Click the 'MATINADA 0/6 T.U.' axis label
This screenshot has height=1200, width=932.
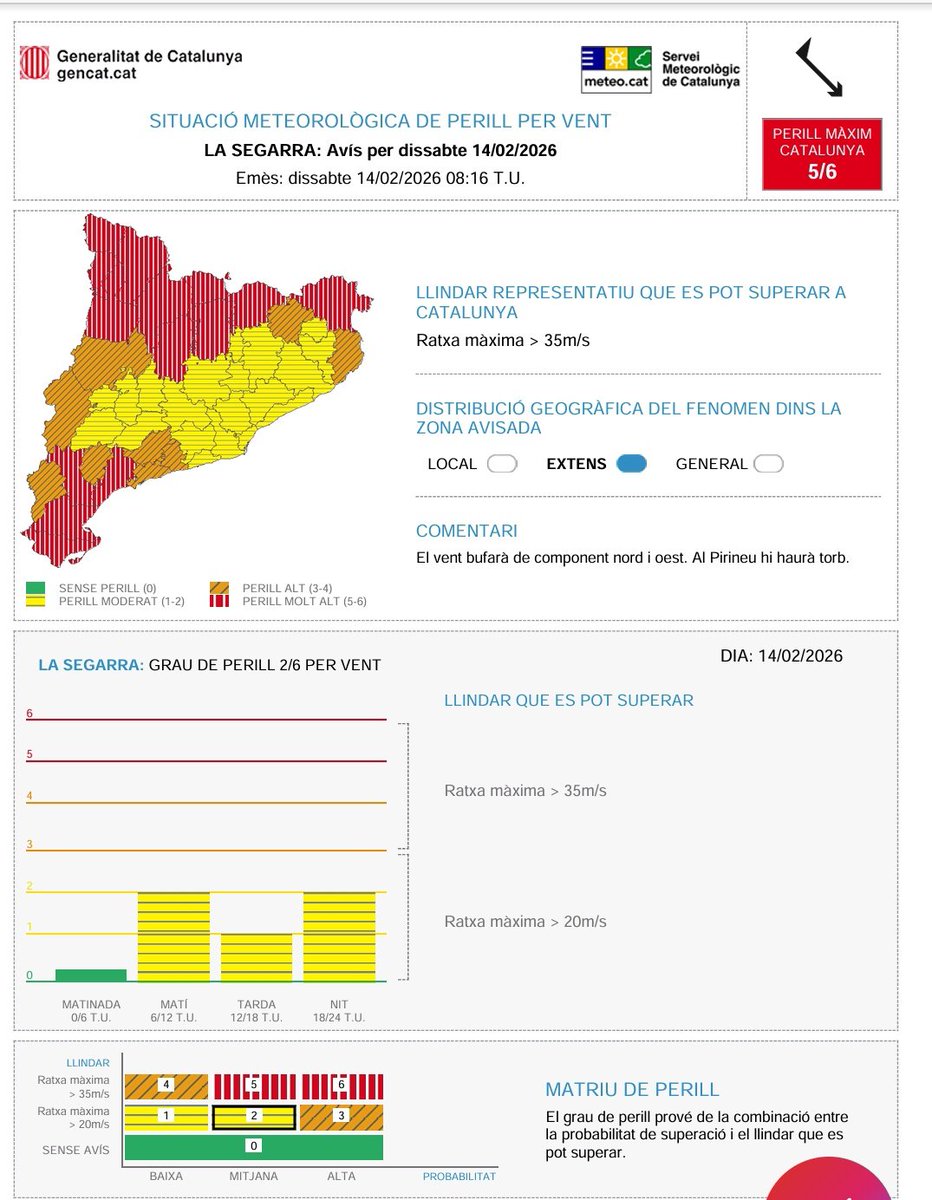pyautogui.click(x=91, y=1011)
